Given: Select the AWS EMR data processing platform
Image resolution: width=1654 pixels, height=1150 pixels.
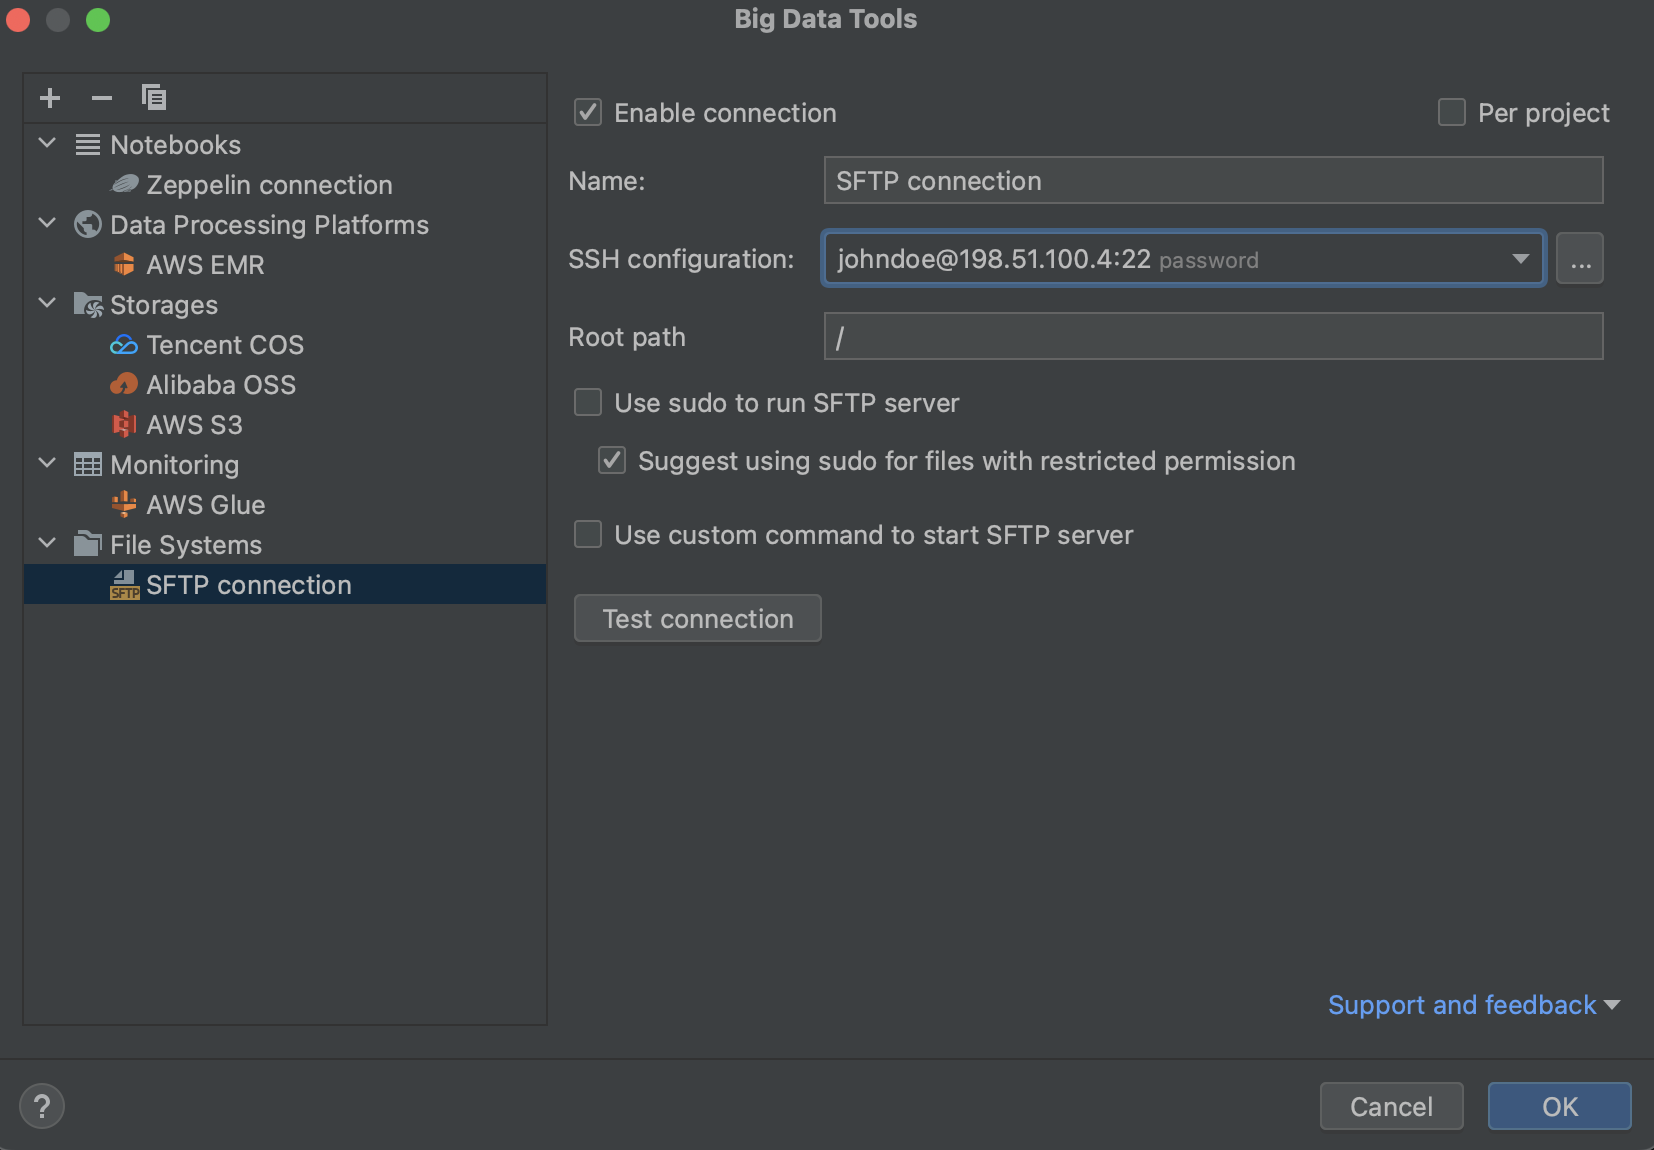Looking at the screenshot, I should pyautogui.click(x=204, y=264).
